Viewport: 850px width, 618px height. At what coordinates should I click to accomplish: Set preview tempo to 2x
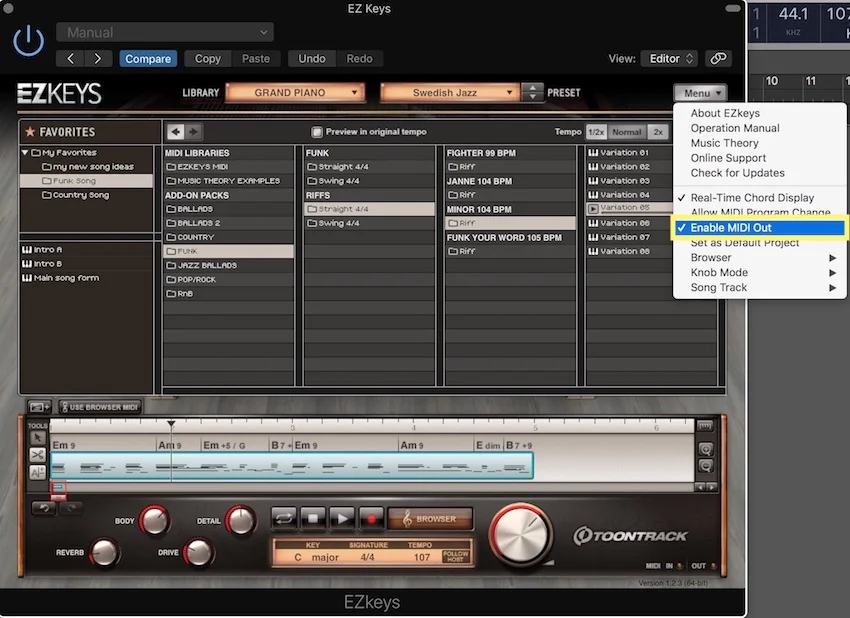[658, 132]
